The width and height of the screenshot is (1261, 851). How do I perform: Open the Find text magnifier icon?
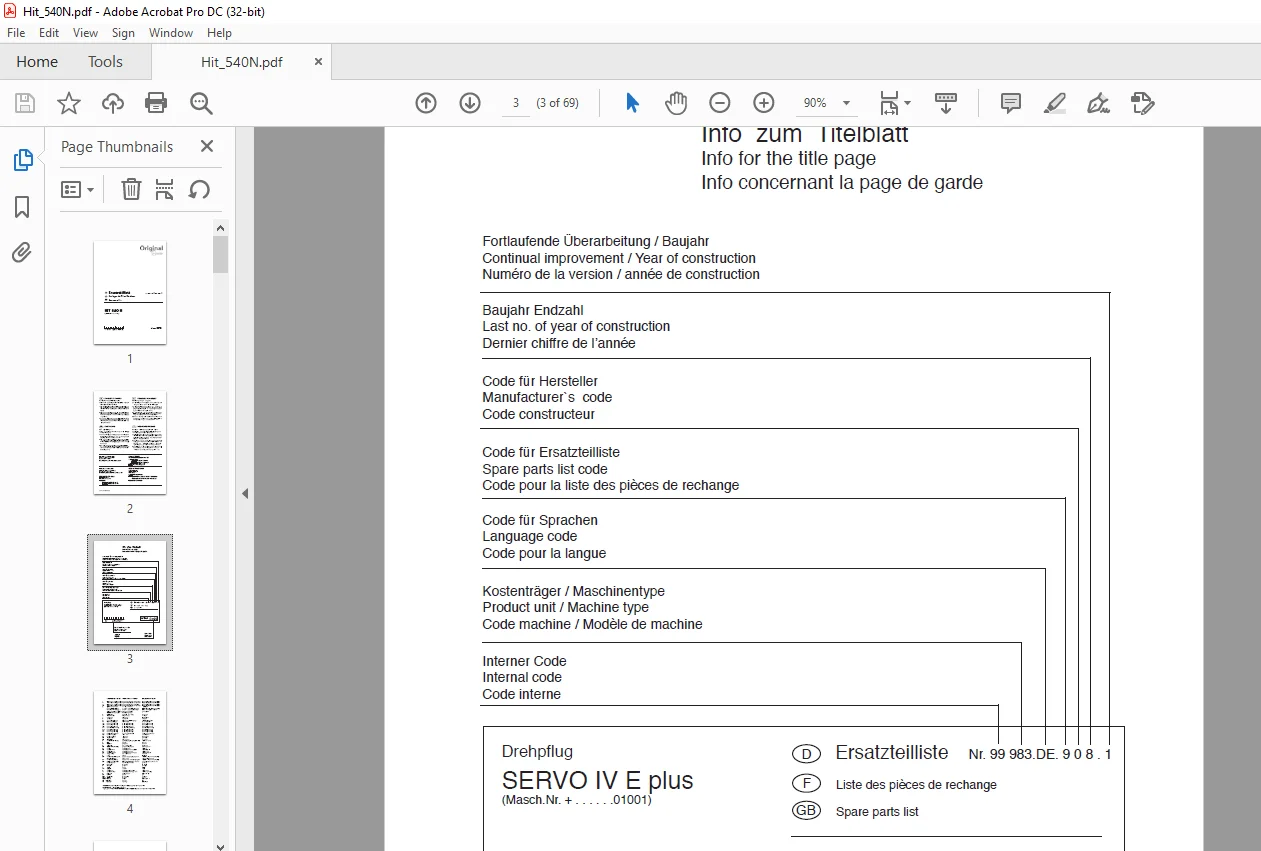click(201, 103)
